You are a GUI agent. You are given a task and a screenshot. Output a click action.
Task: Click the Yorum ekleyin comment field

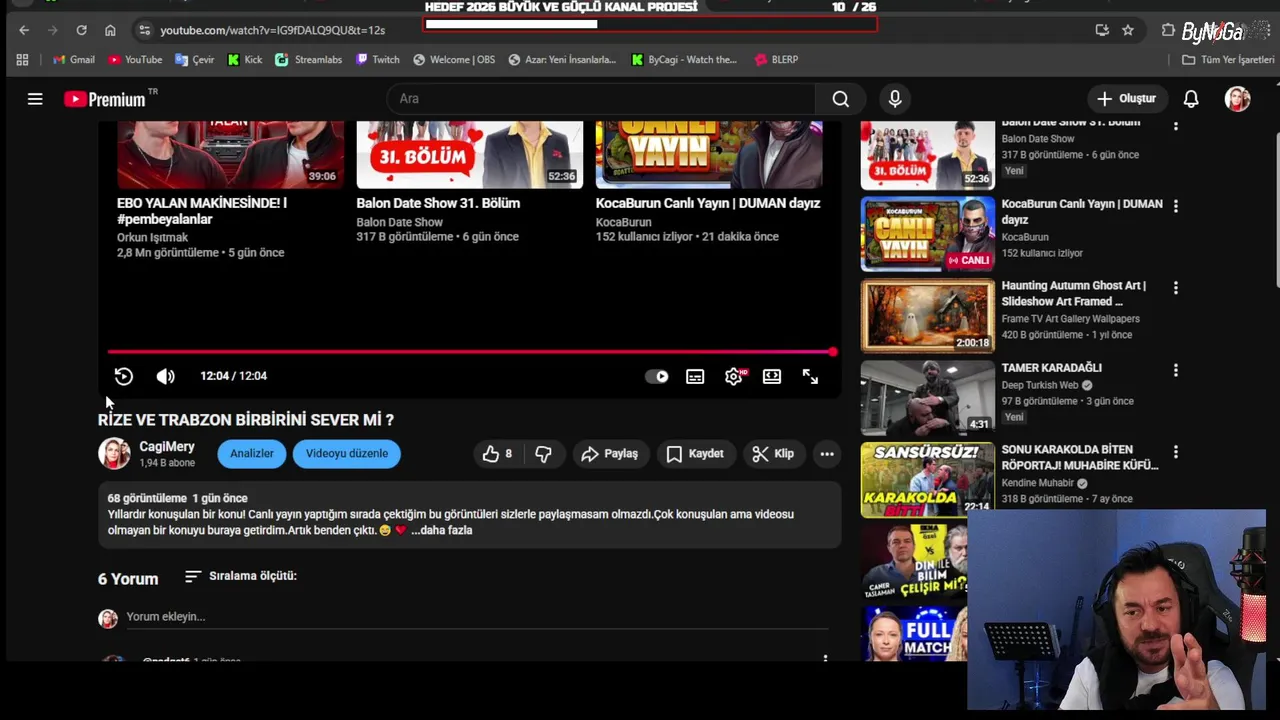pyautogui.click(x=477, y=617)
